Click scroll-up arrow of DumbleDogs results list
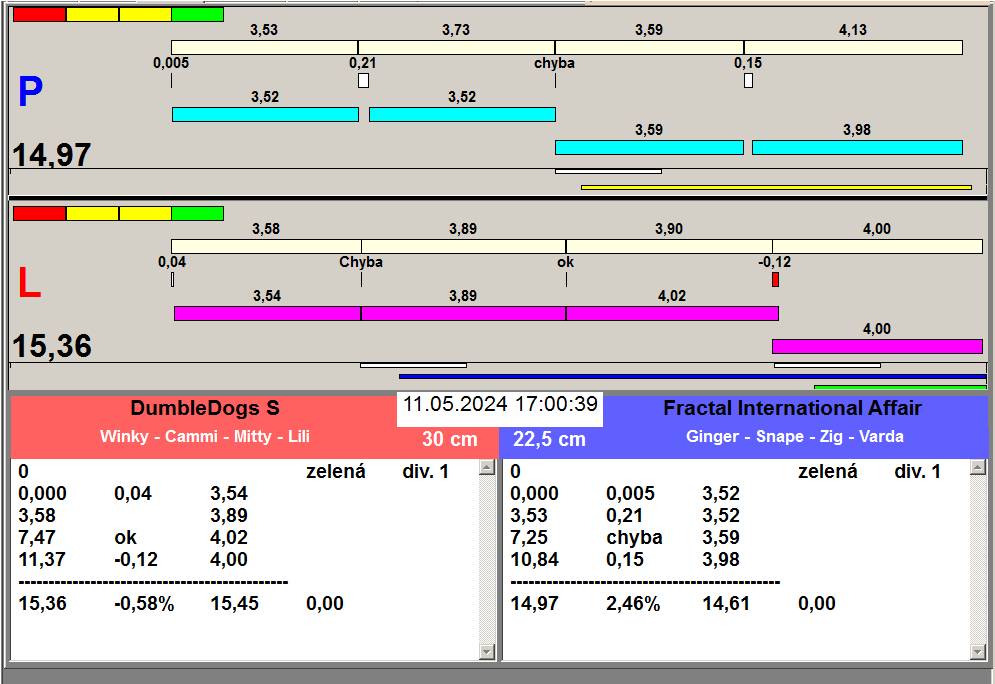Image resolution: width=995 pixels, height=684 pixels. [487, 468]
